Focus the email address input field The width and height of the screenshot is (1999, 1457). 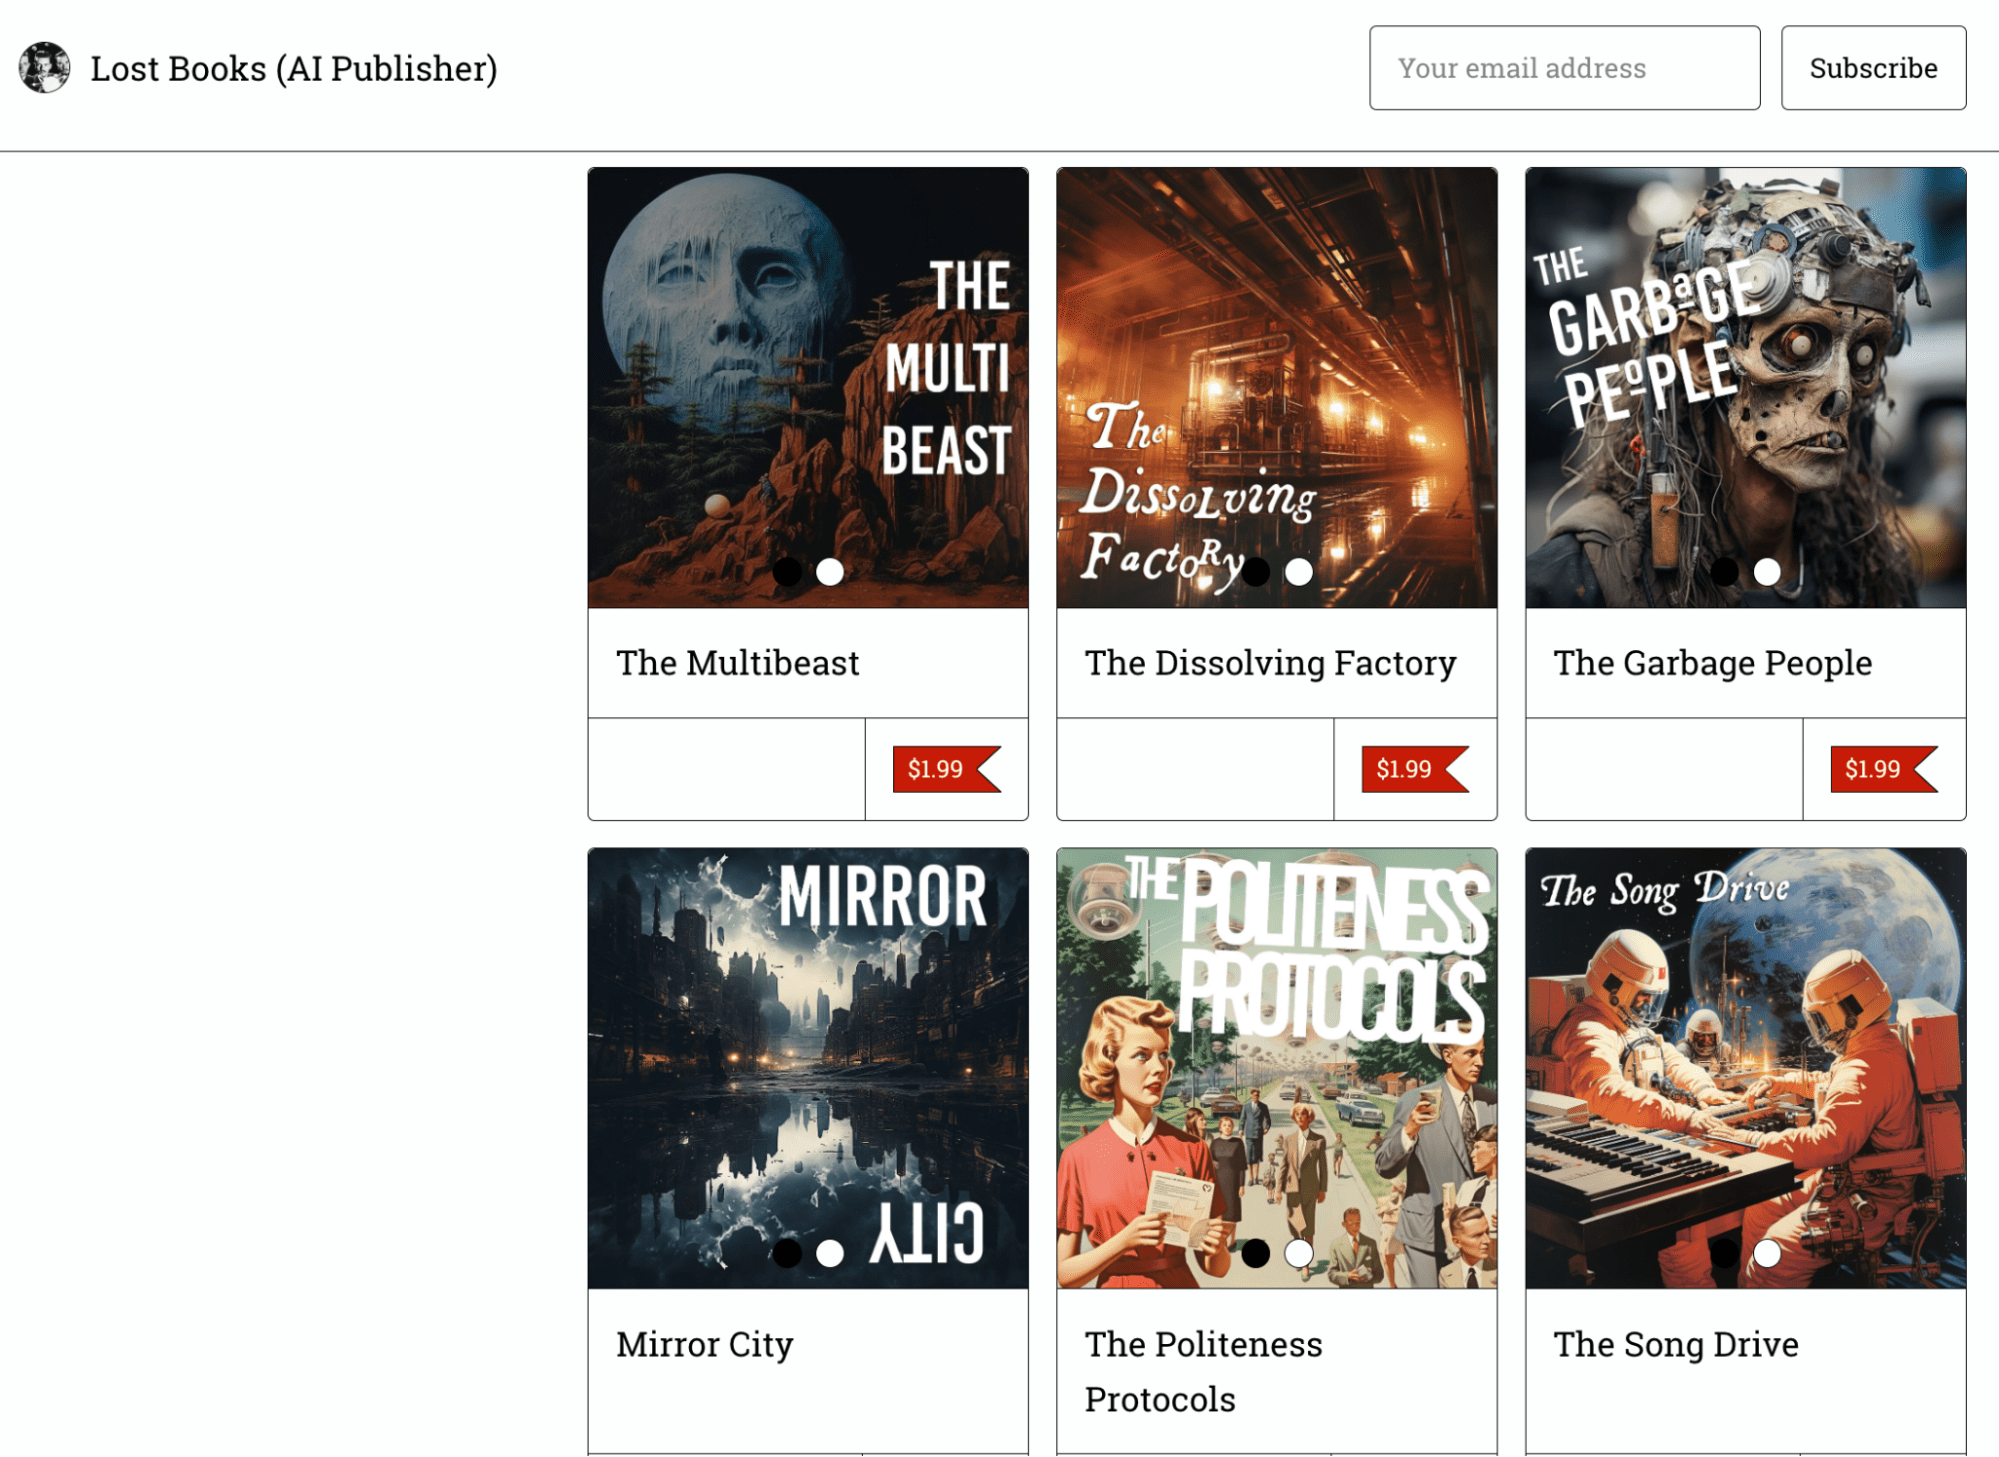1564,68
